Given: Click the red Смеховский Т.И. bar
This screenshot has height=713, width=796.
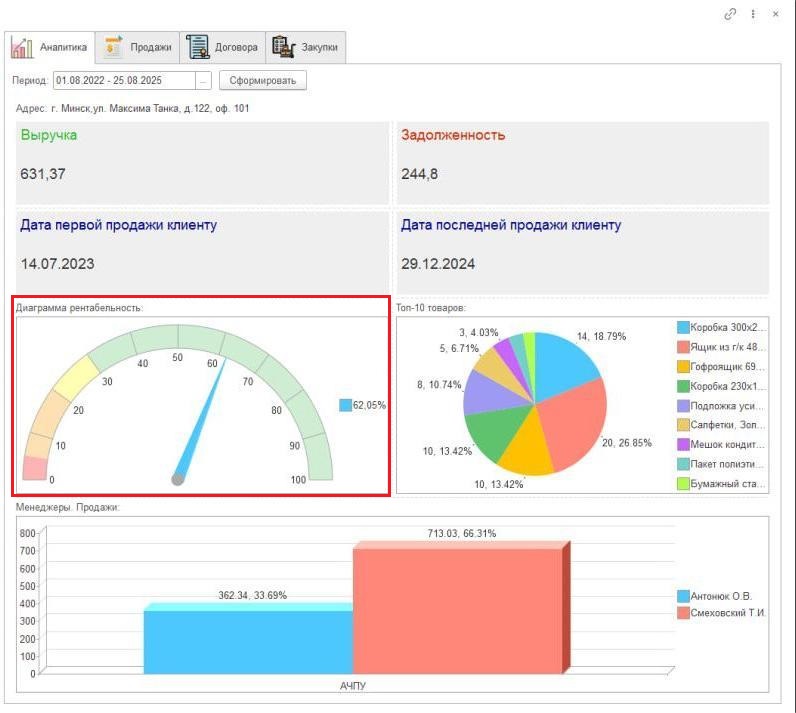Looking at the screenshot, I should tap(457, 610).
